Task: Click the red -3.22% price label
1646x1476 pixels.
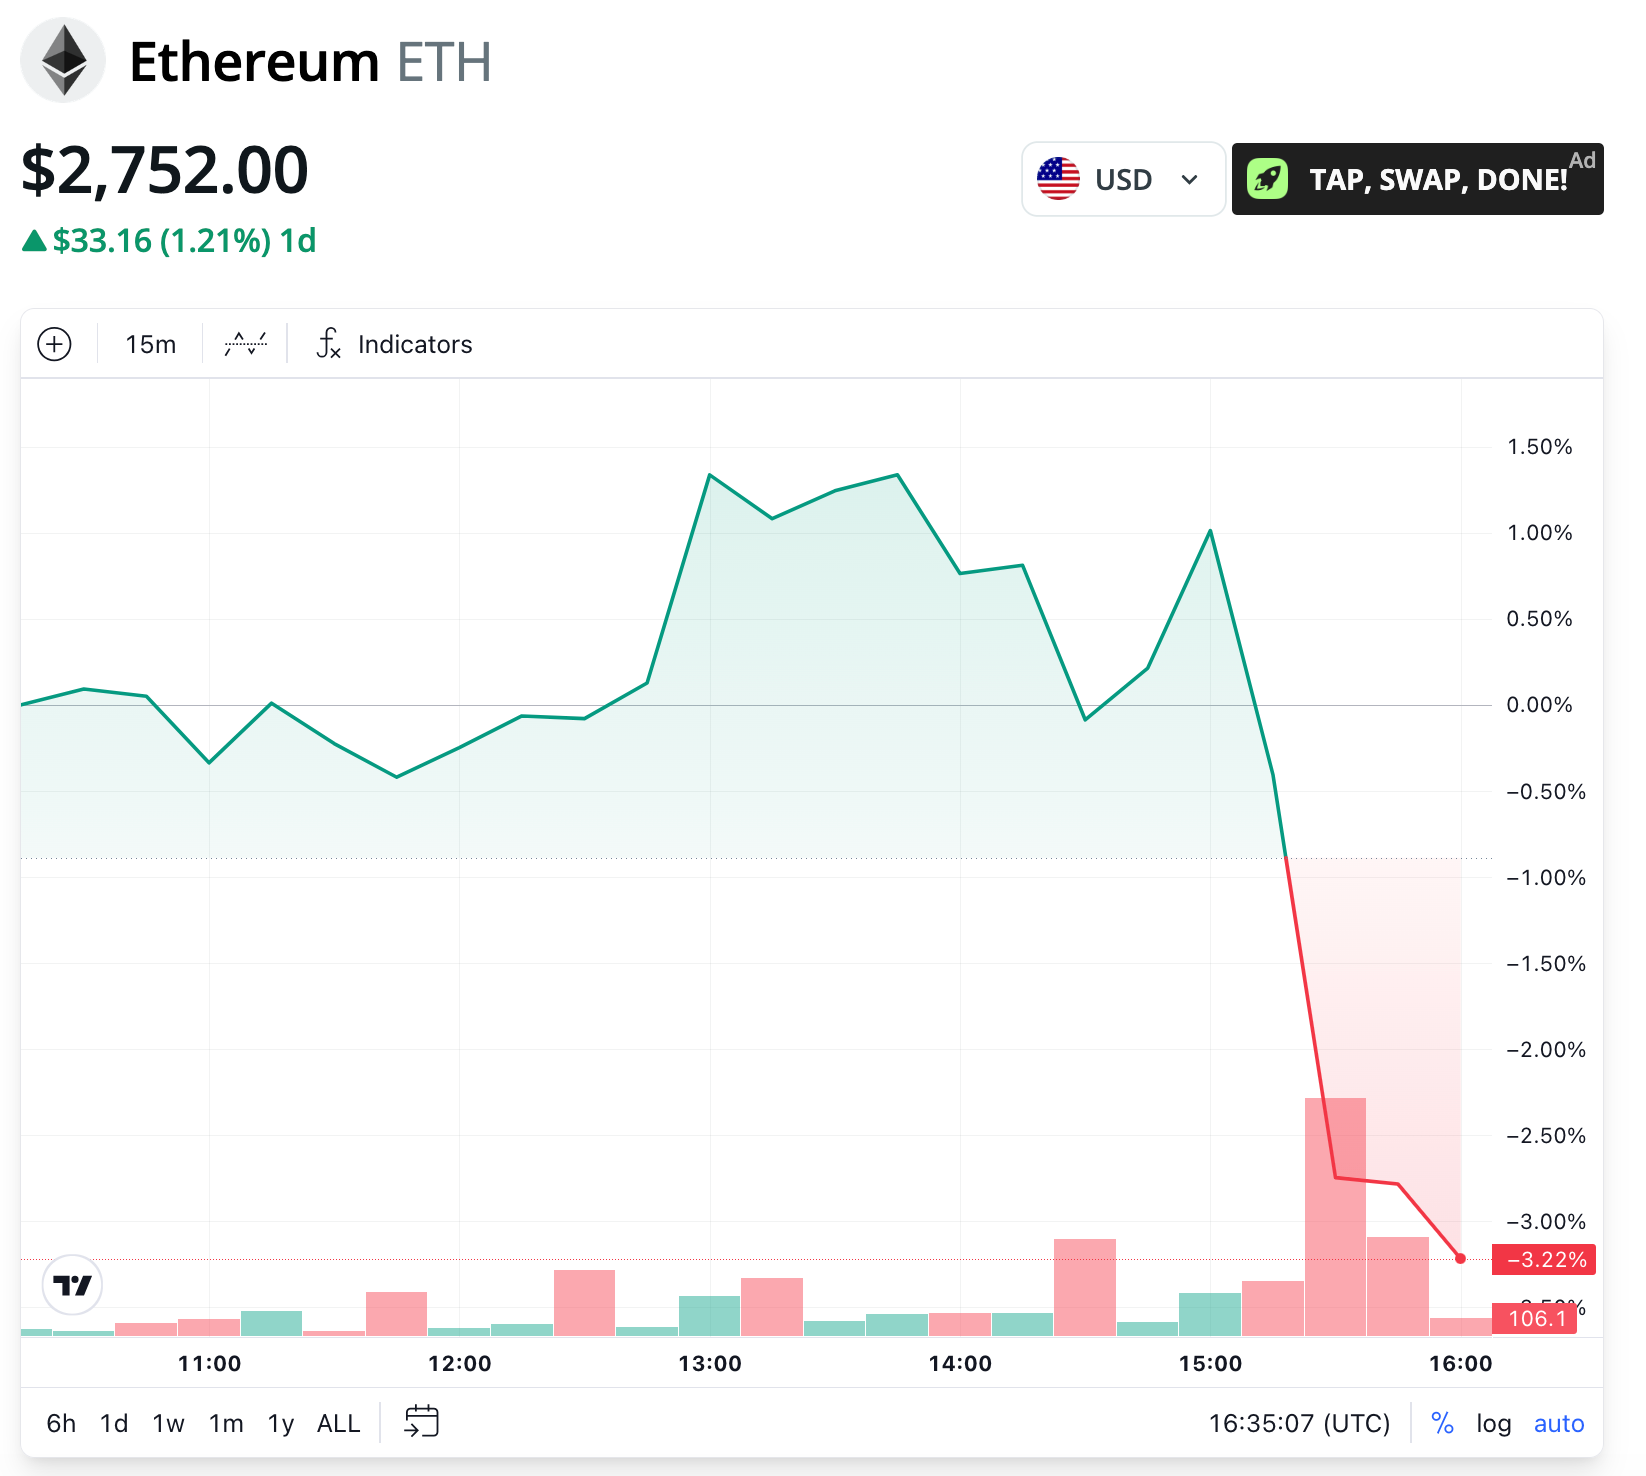Action: (1543, 1259)
